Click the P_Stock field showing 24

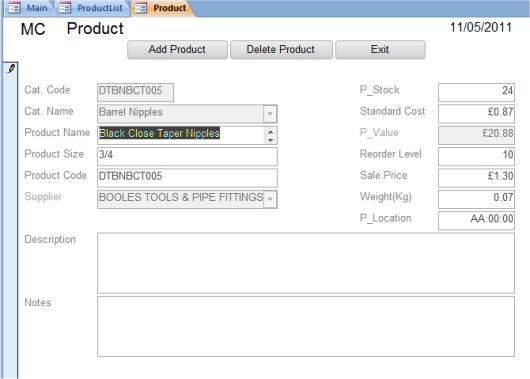476,92
